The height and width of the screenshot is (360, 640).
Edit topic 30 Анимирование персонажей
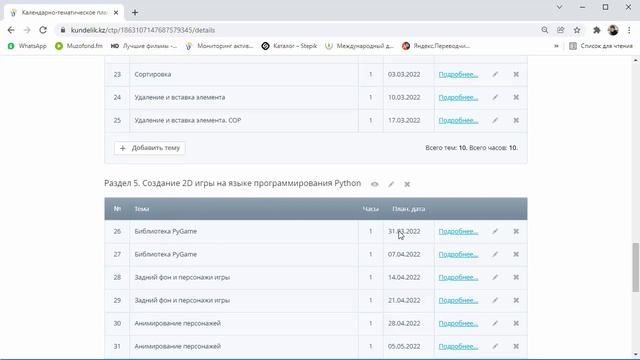pyautogui.click(x=495, y=323)
